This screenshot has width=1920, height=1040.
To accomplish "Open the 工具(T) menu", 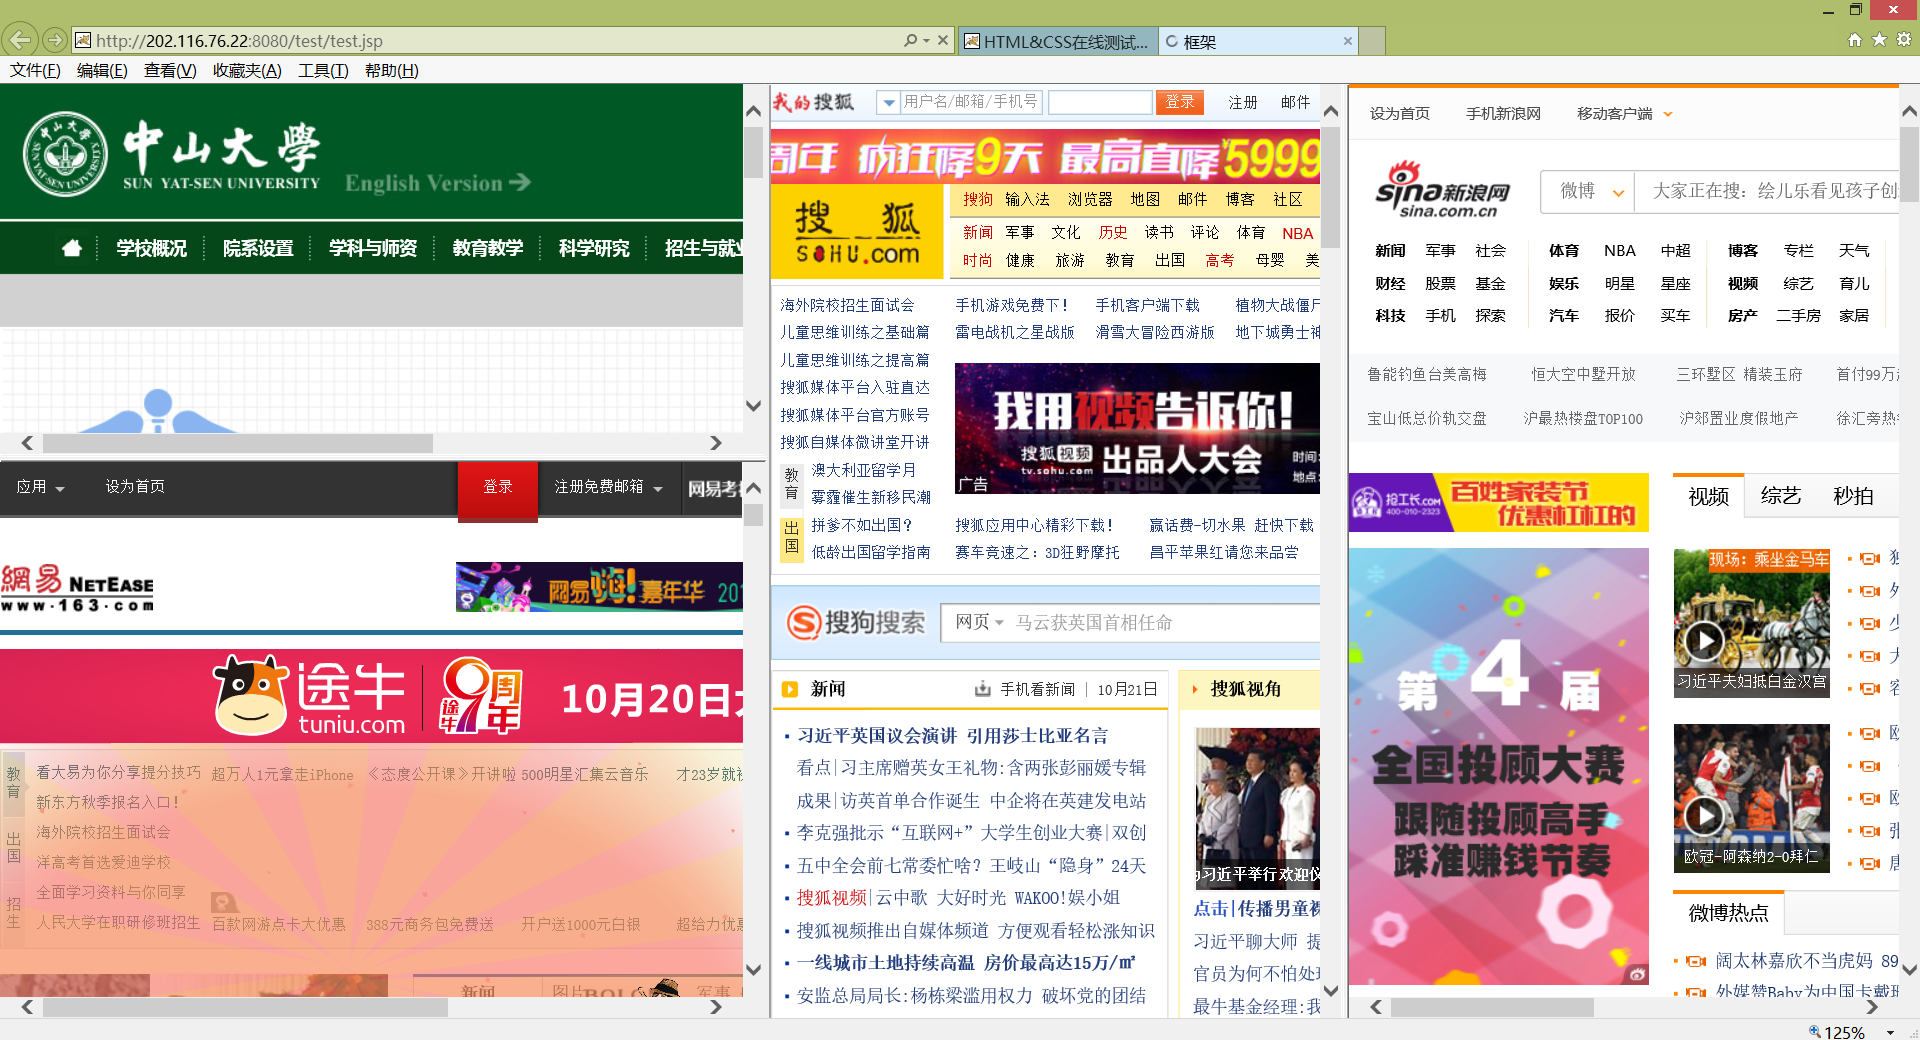I will (x=323, y=70).
